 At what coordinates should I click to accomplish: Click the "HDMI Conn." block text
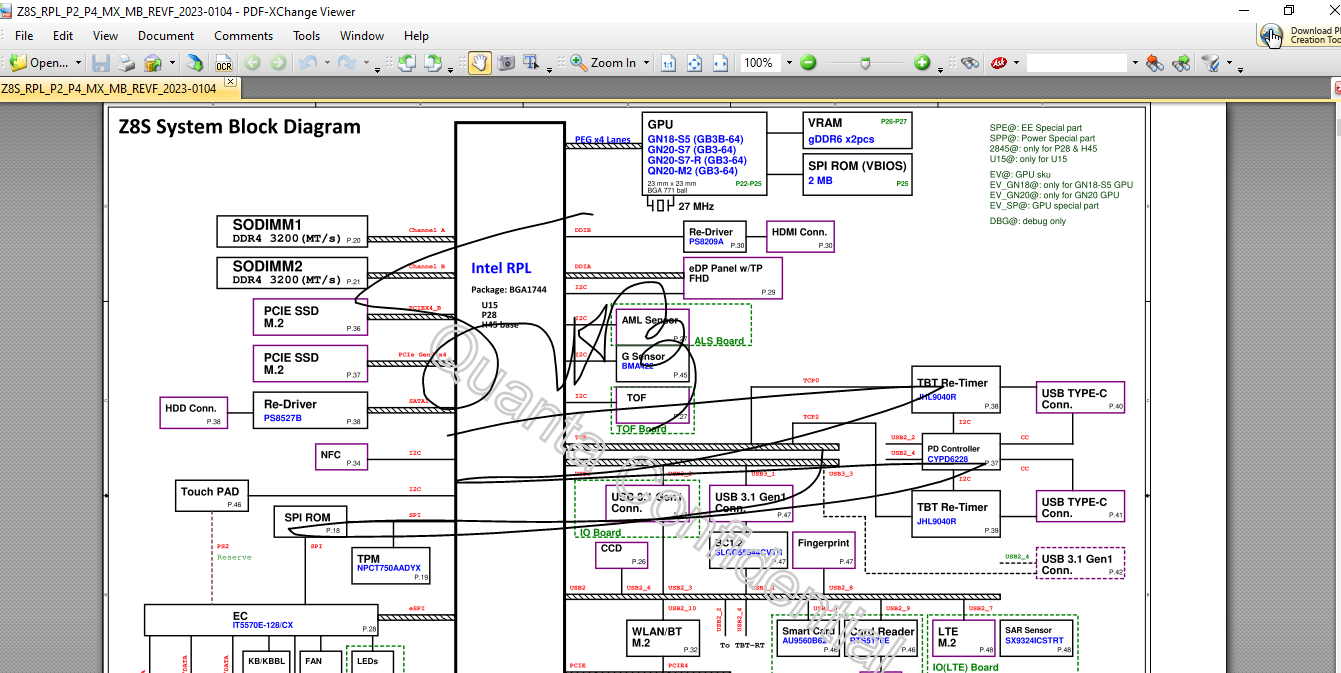point(799,232)
